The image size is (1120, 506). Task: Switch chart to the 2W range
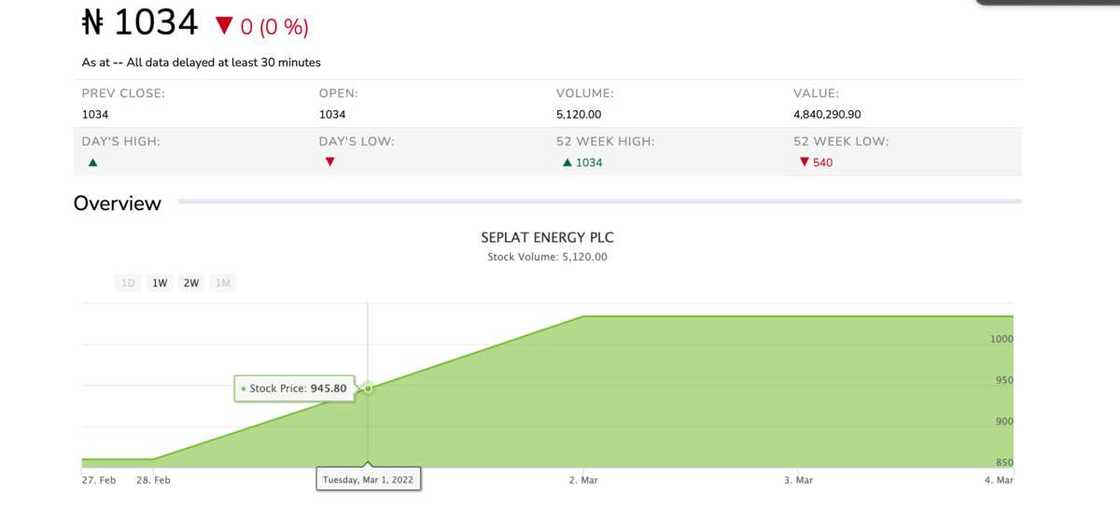tap(191, 283)
